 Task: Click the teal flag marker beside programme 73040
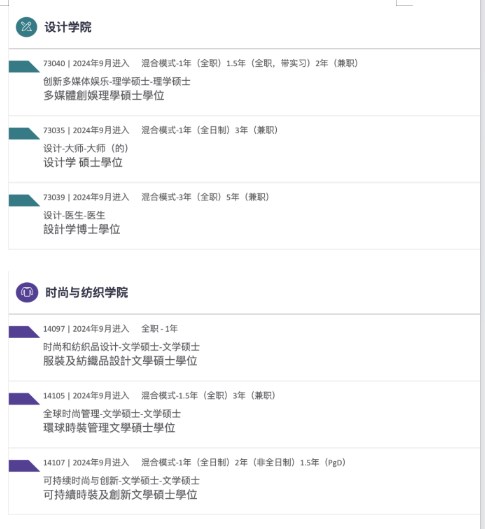pyautogui.click(x=24, y=66)
